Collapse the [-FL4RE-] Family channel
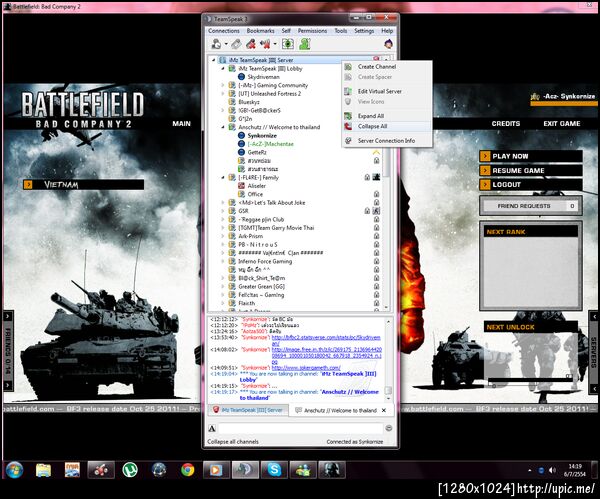This screenshot has height=499, width=600. [223, 178]
